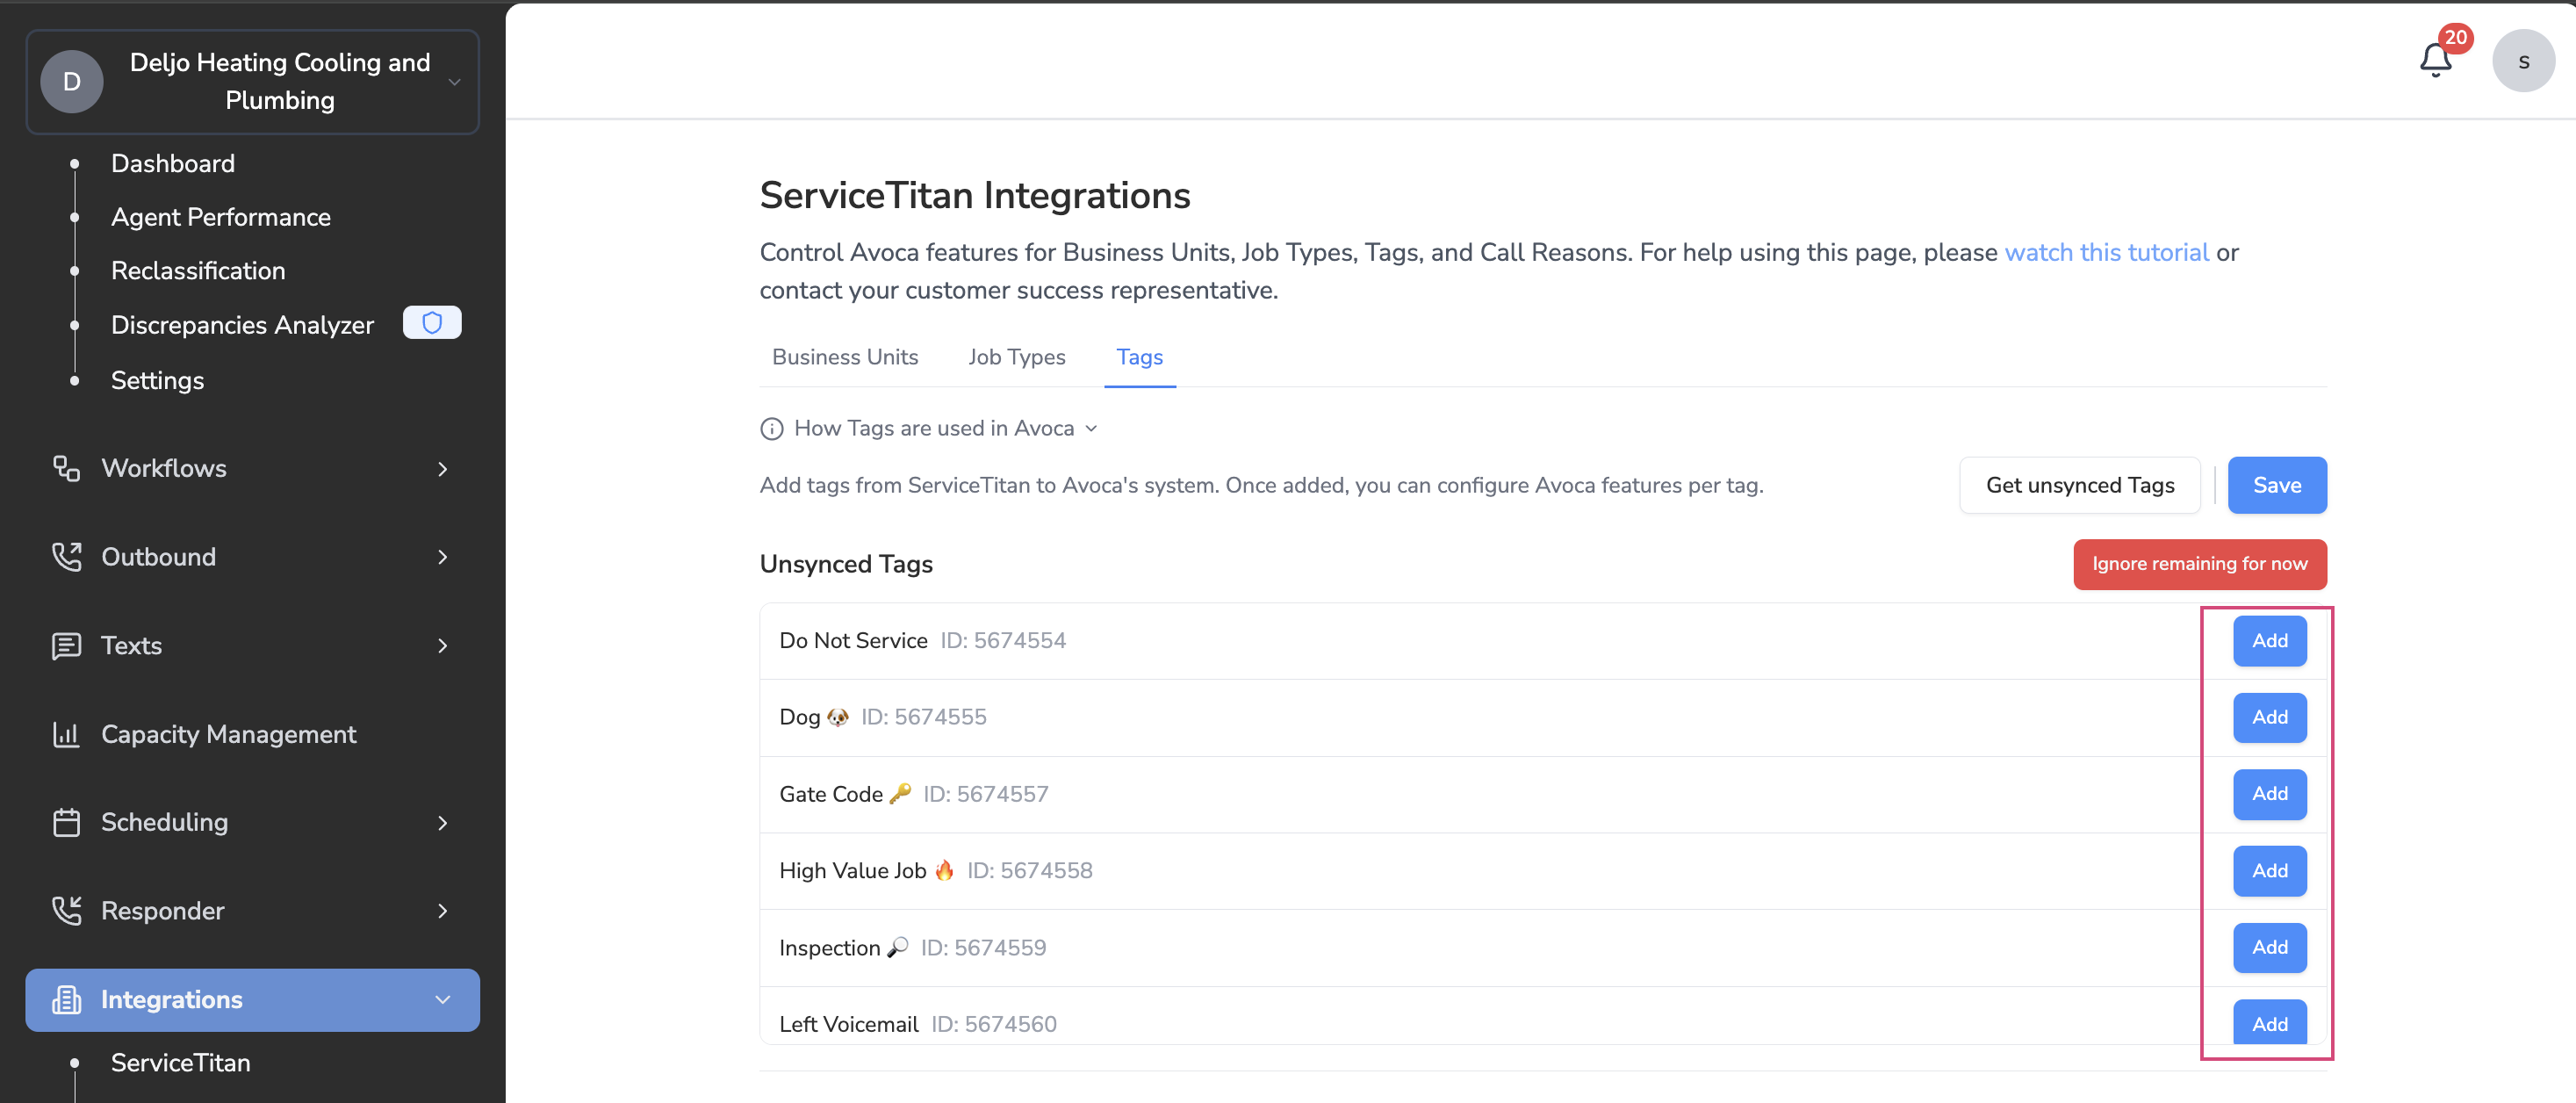This screenshot has width=2576, height=1103.
Task: Open ServiceTitan under Integrations
Action: (x=180, y=1063)
